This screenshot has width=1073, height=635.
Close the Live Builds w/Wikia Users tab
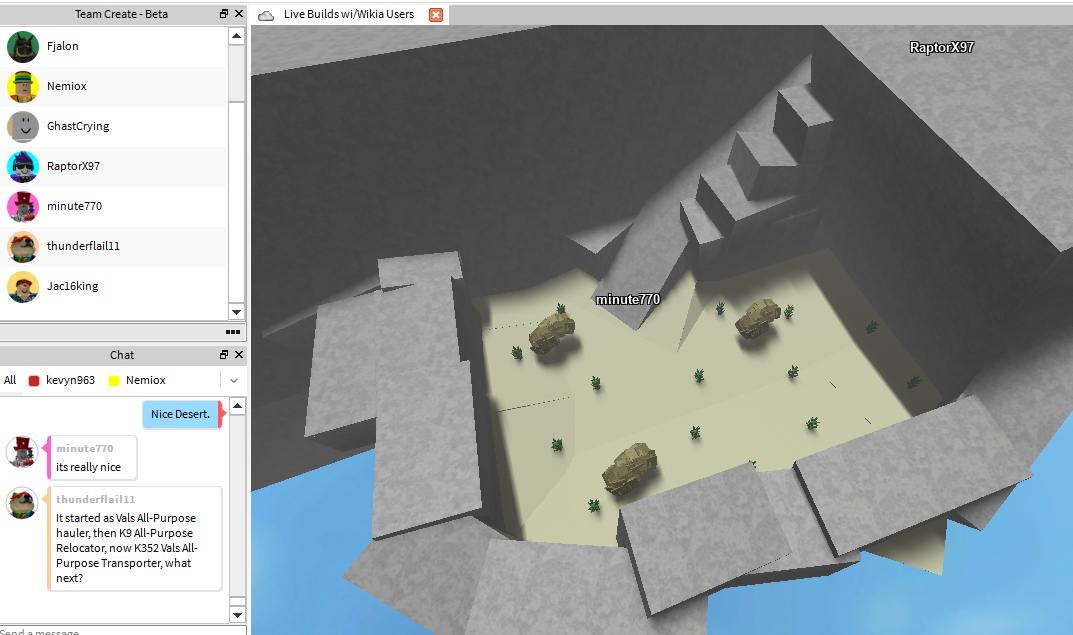point(435,15)
